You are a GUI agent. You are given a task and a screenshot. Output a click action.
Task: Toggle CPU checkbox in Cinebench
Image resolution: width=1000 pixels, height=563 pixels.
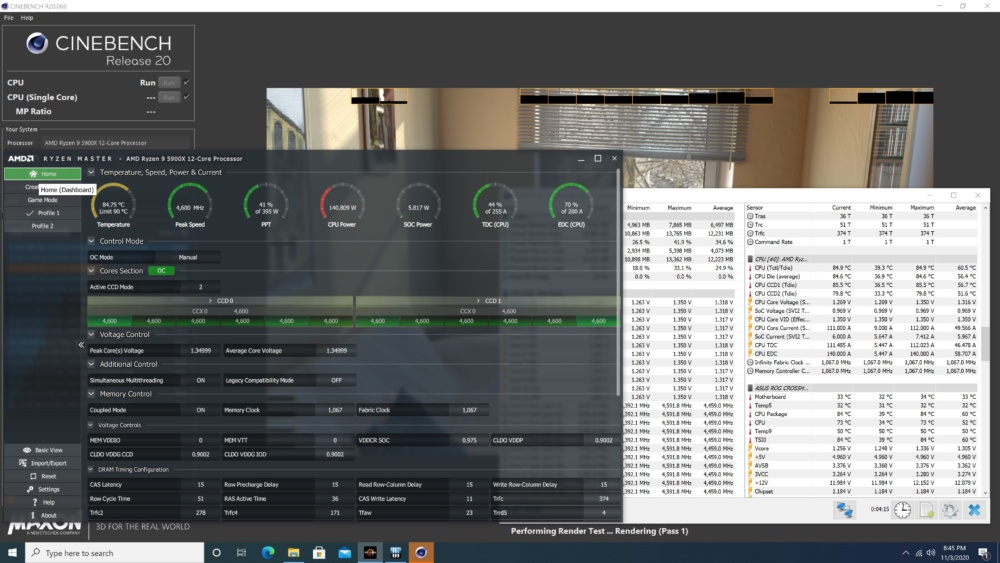point(186,82)
